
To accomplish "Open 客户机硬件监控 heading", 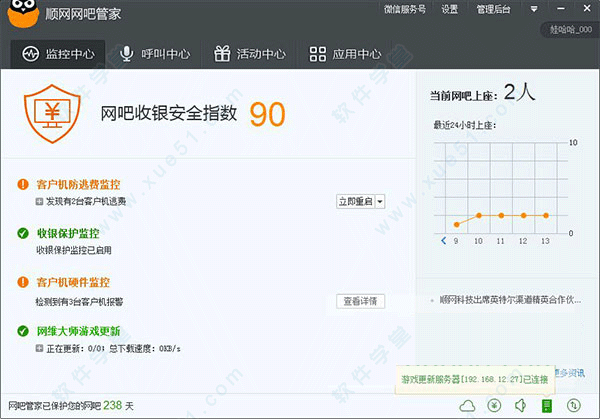I will (x=73, y=282).
